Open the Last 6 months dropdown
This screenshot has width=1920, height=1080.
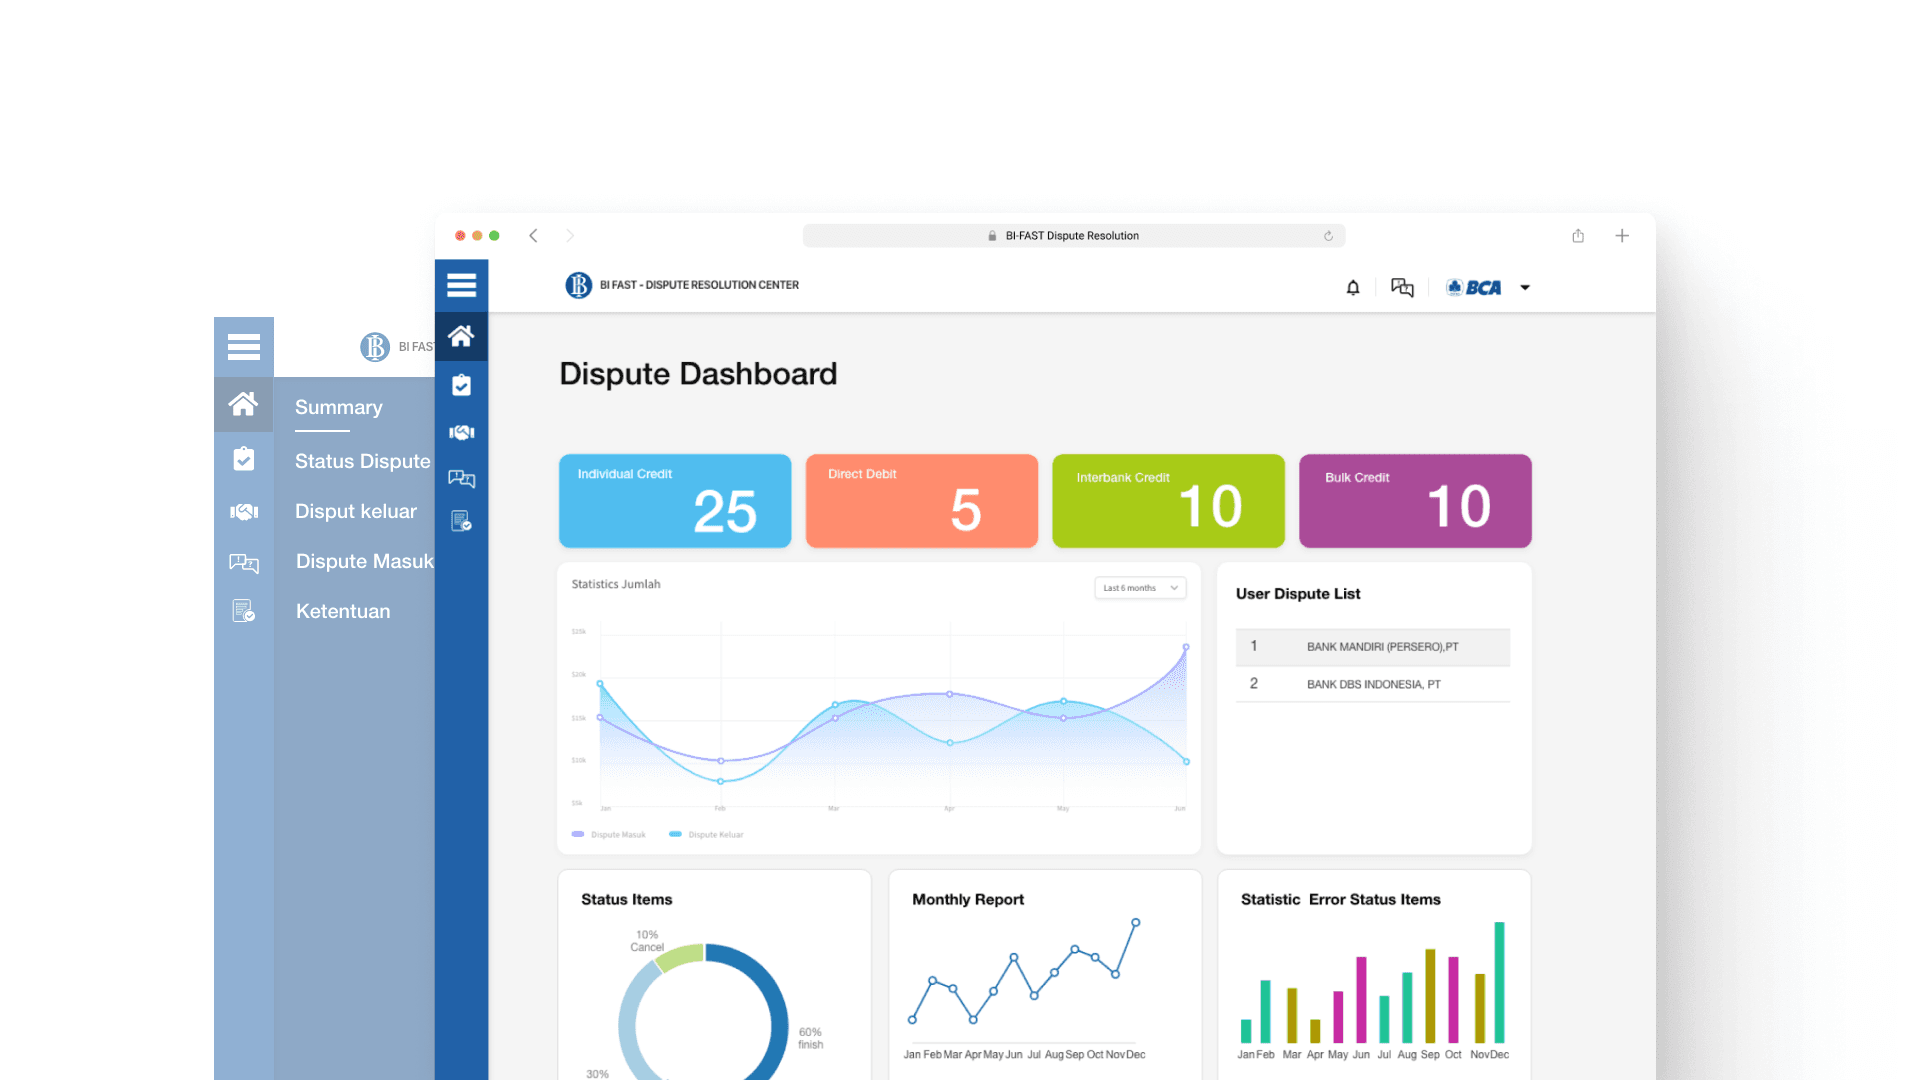(x=1140, y=588)
